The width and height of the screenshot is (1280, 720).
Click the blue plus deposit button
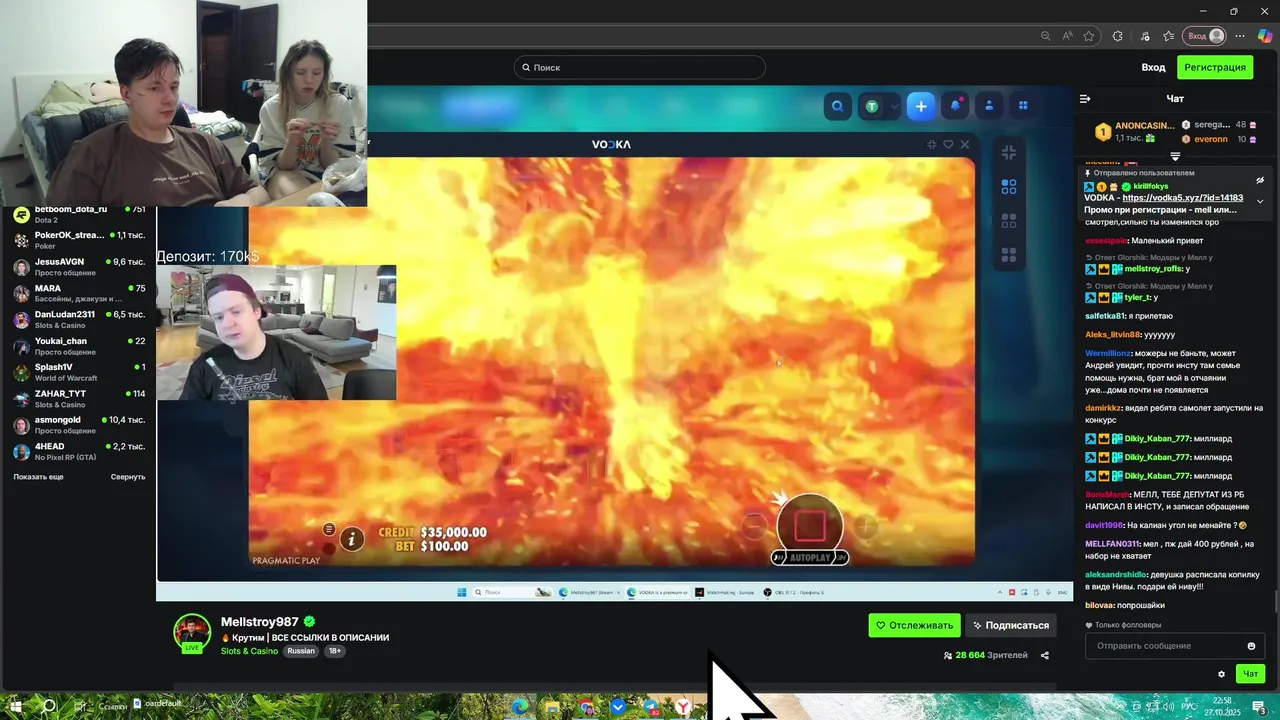coord(921,106)
